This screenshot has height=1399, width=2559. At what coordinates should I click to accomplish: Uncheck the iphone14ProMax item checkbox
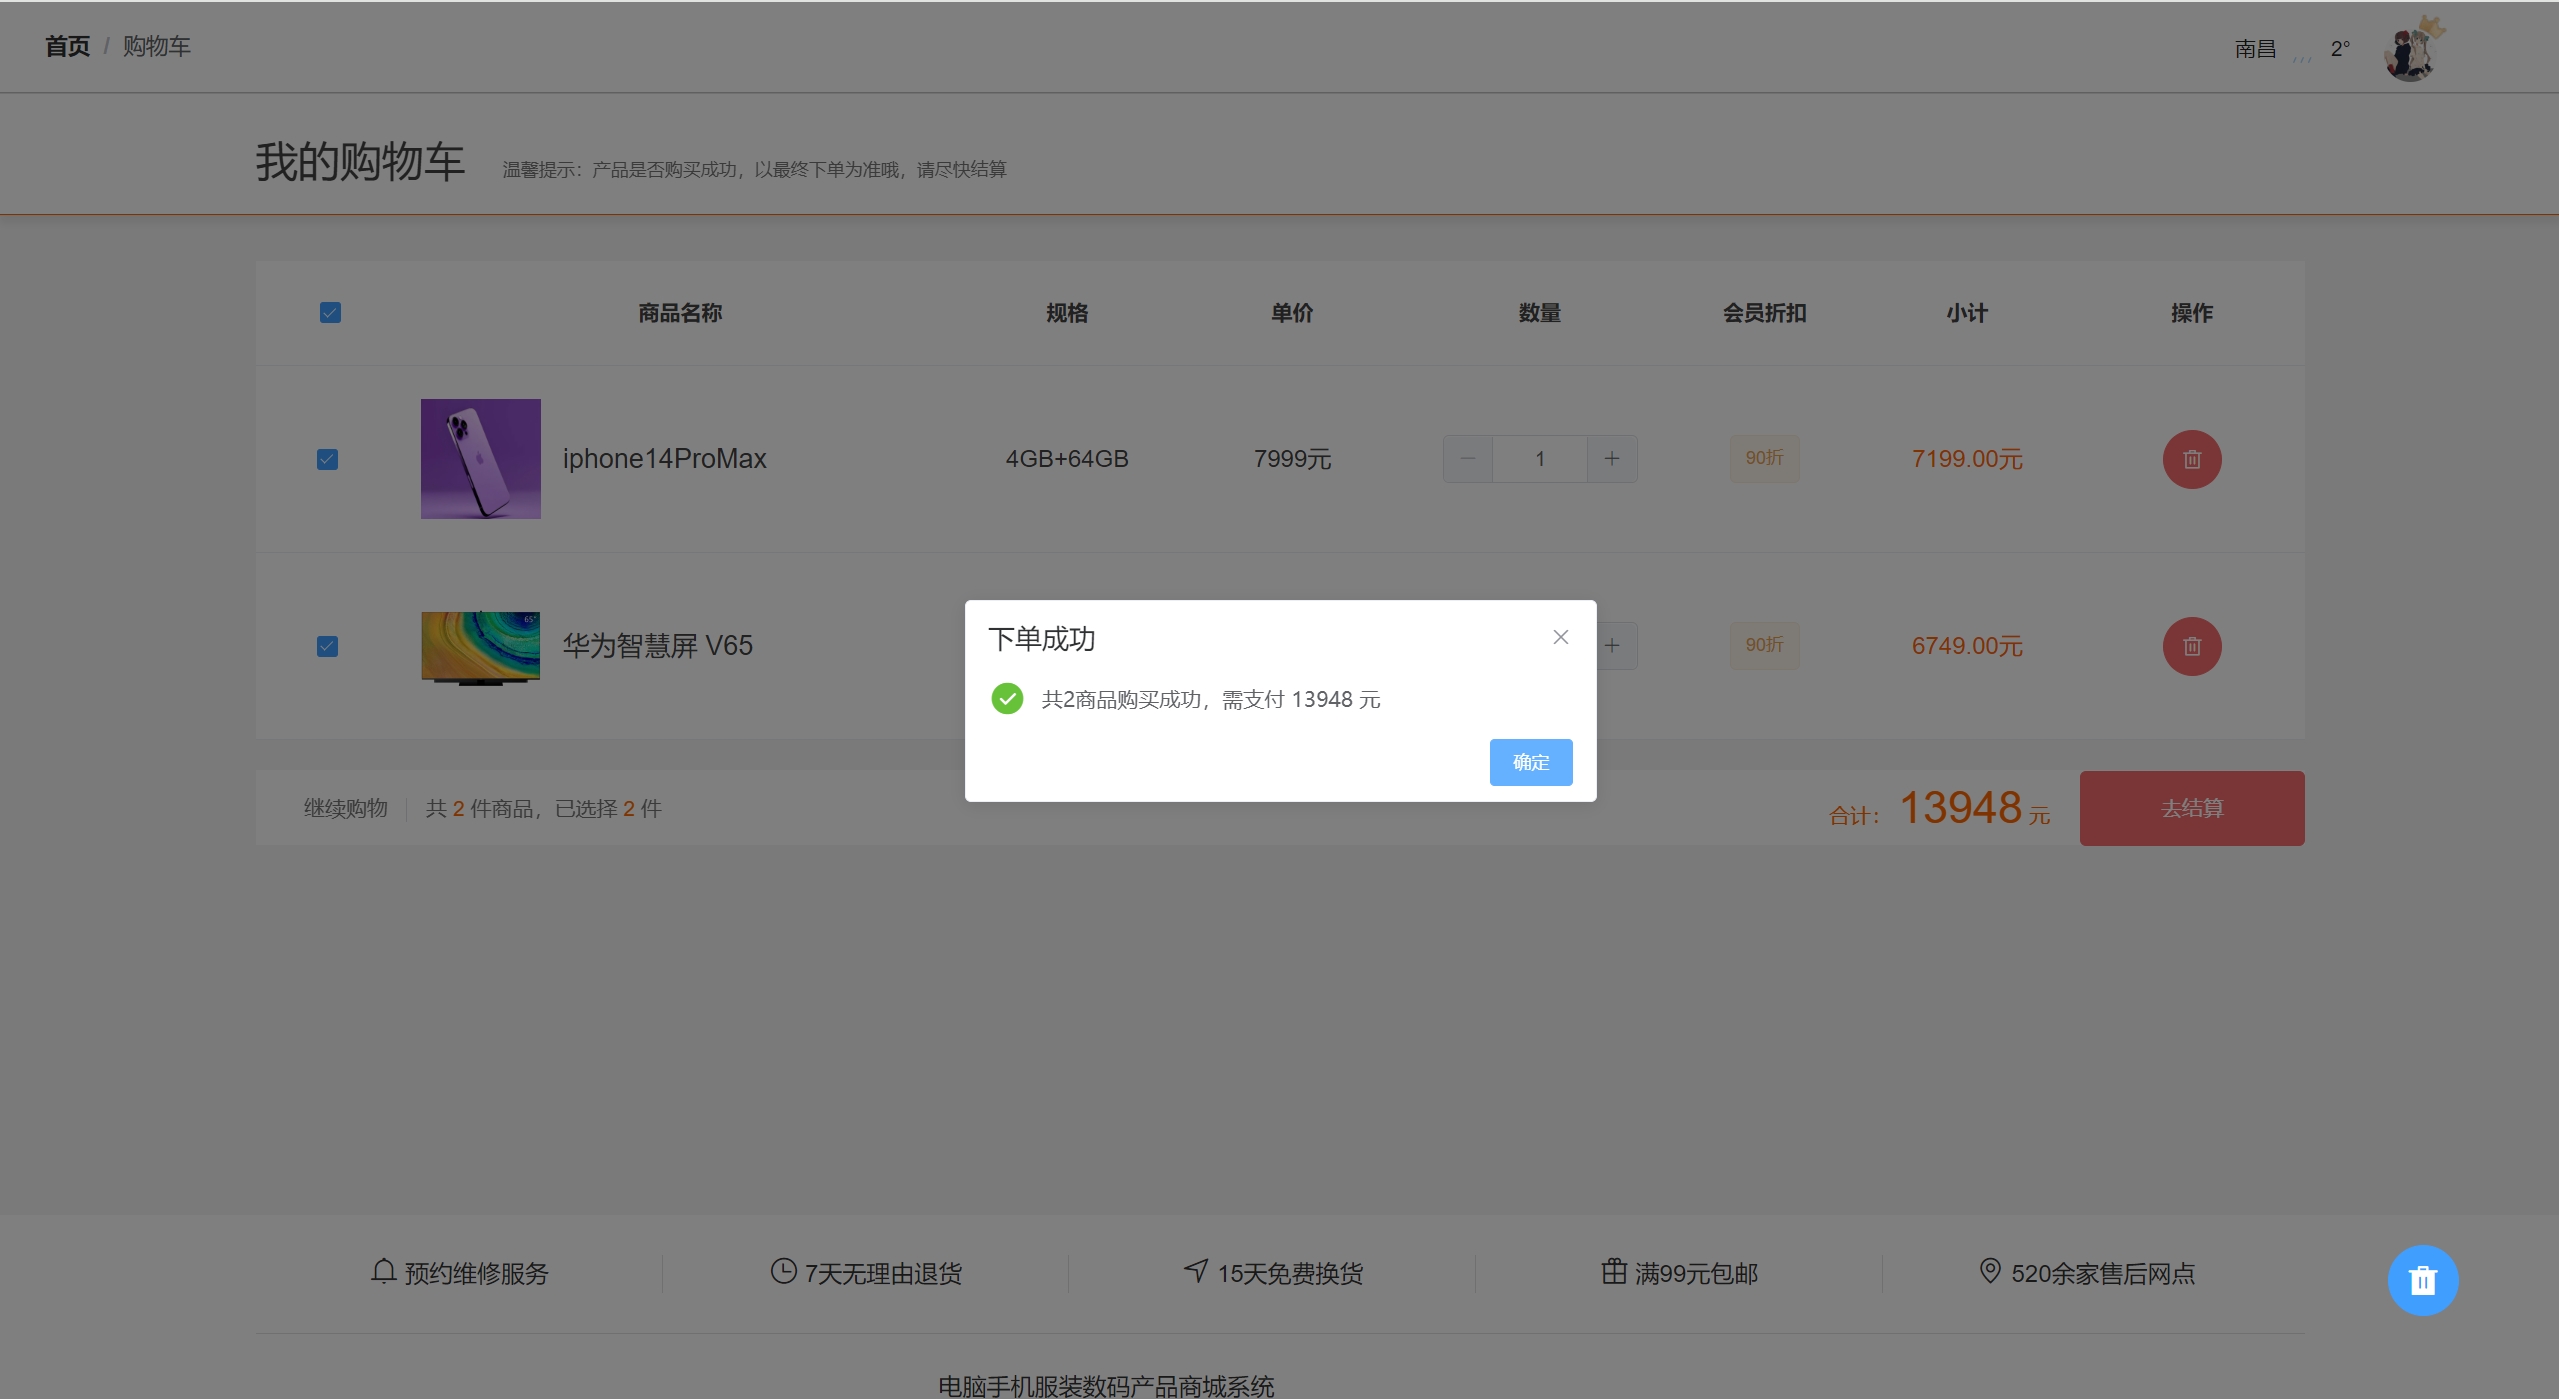[x=327, y=459]
